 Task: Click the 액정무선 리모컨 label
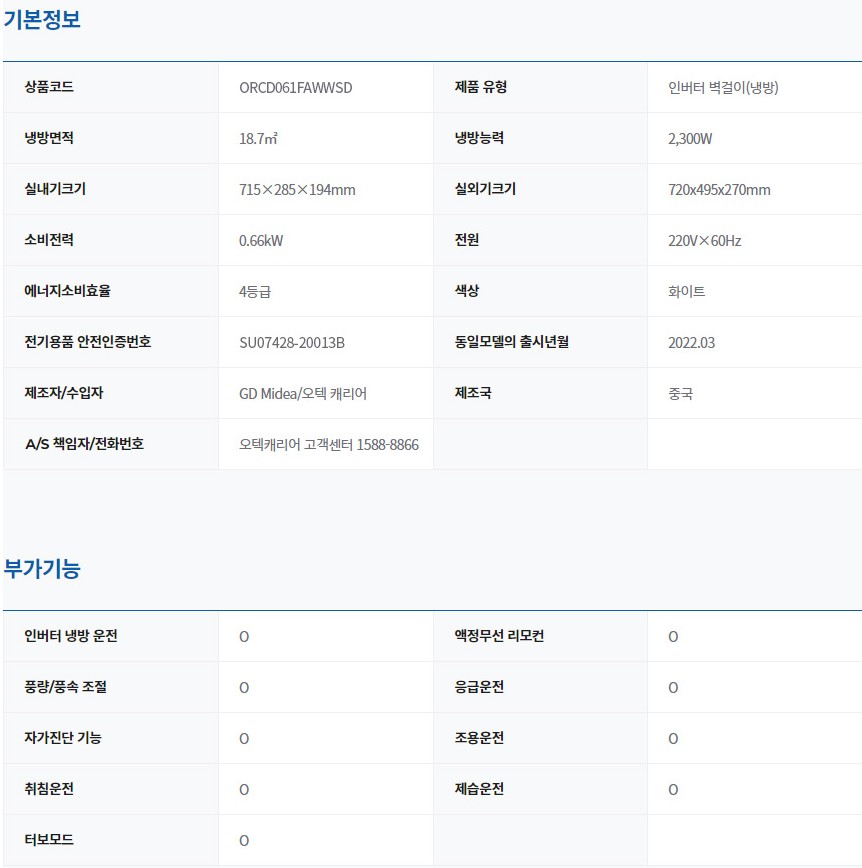click(x=499, y=636)
